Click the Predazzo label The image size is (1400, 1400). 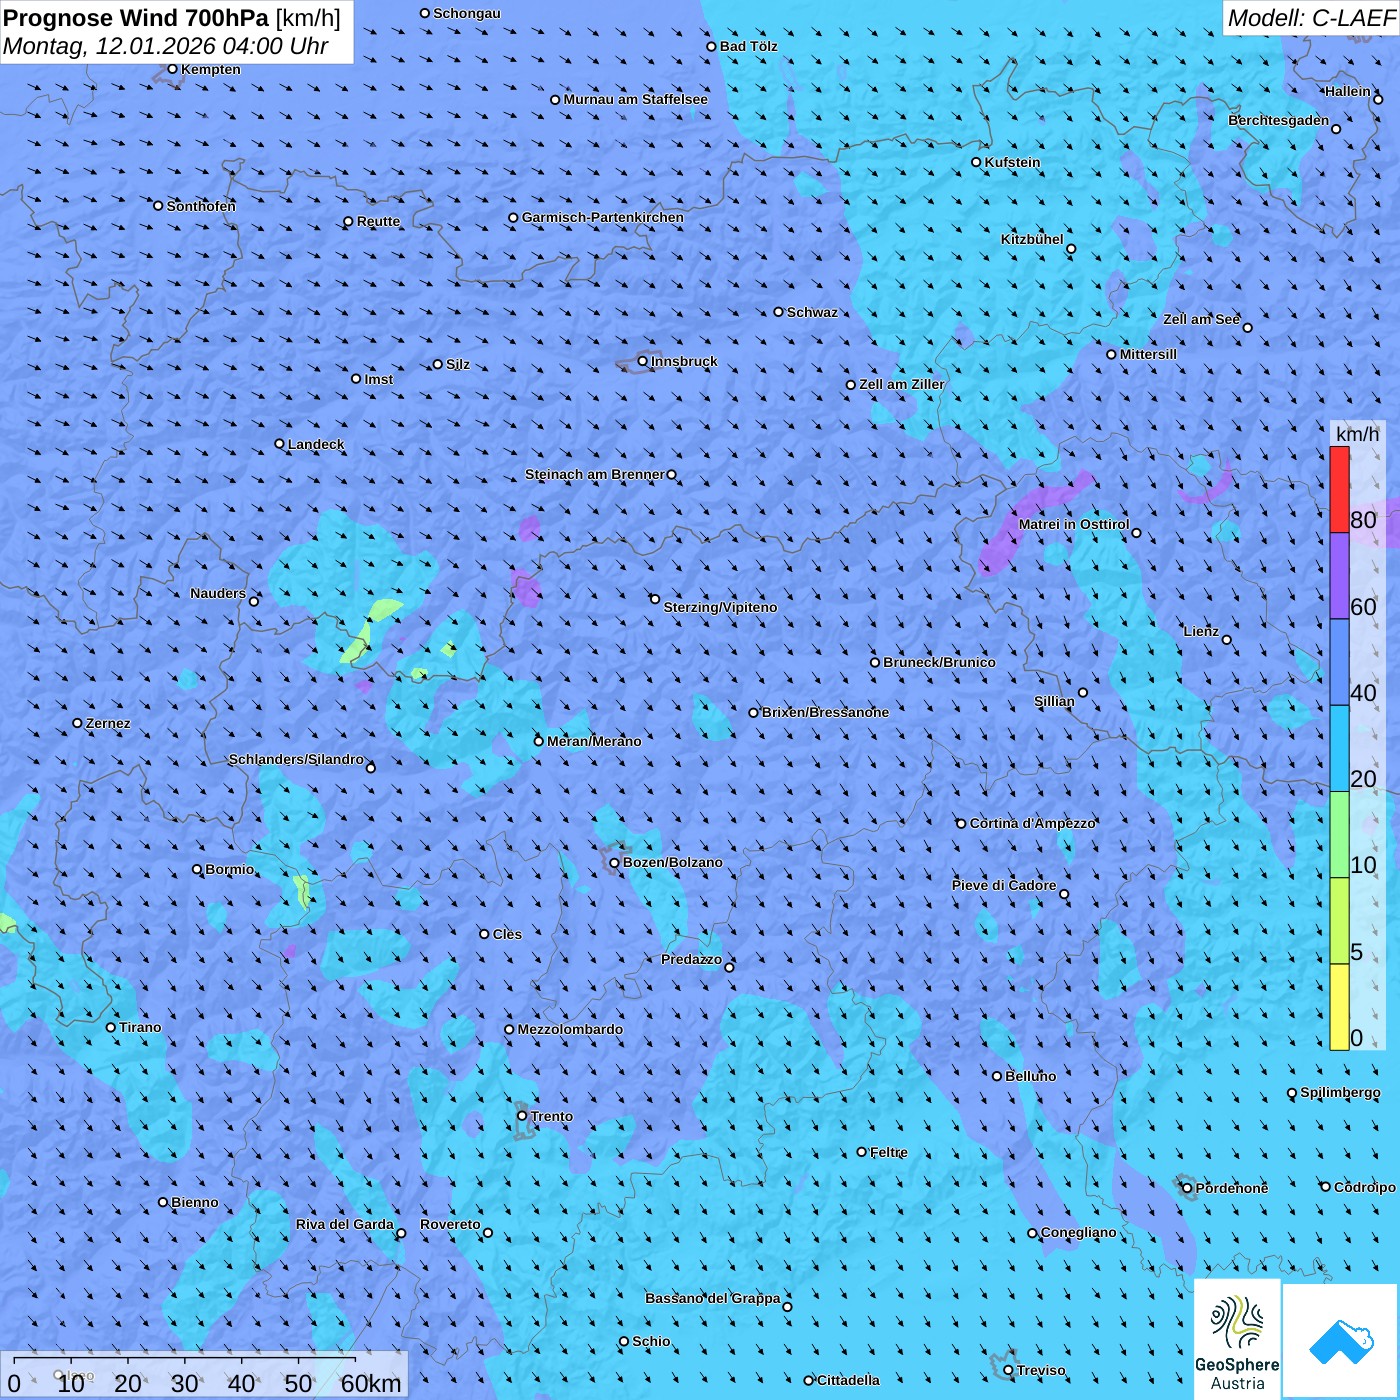tap(691, 959)
